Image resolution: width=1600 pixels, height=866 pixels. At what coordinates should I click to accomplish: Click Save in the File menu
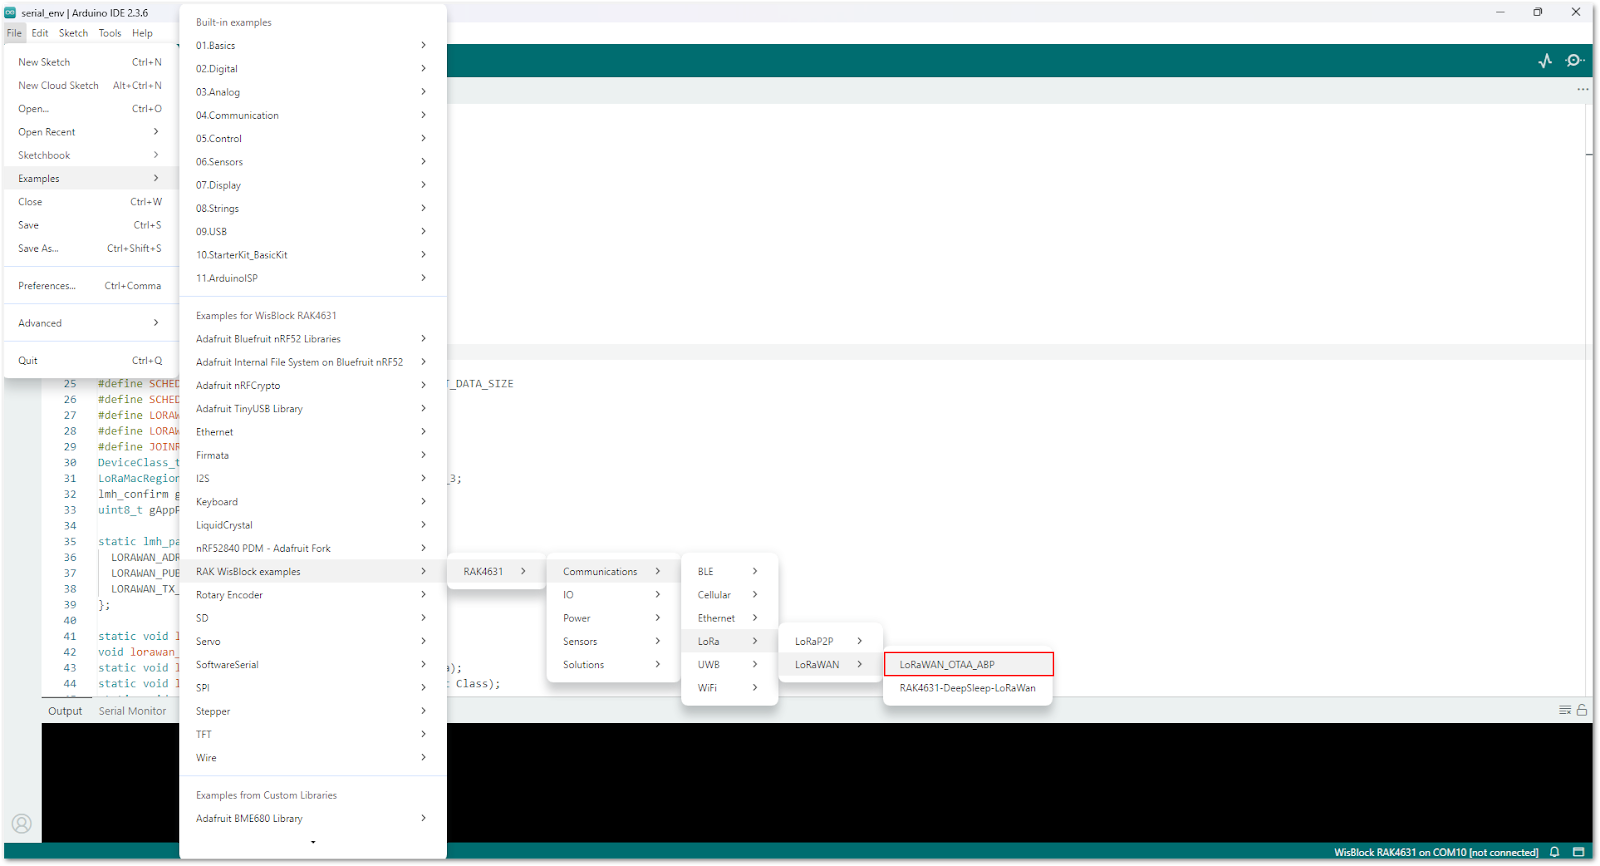(x=90, y=225)
